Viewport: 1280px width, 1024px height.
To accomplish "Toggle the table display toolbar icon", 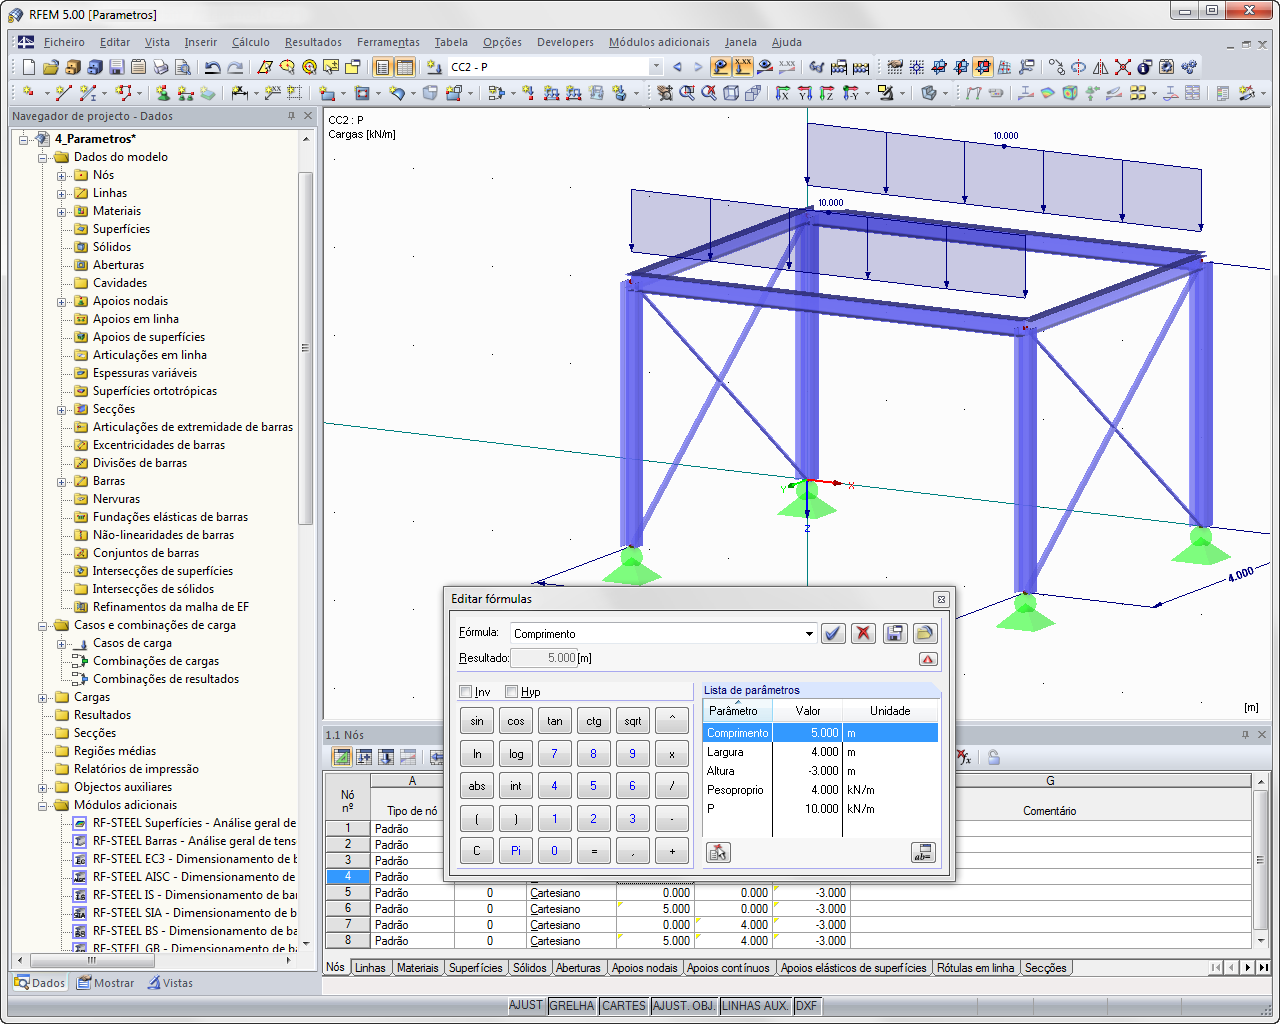I will (x=405, y=67).
